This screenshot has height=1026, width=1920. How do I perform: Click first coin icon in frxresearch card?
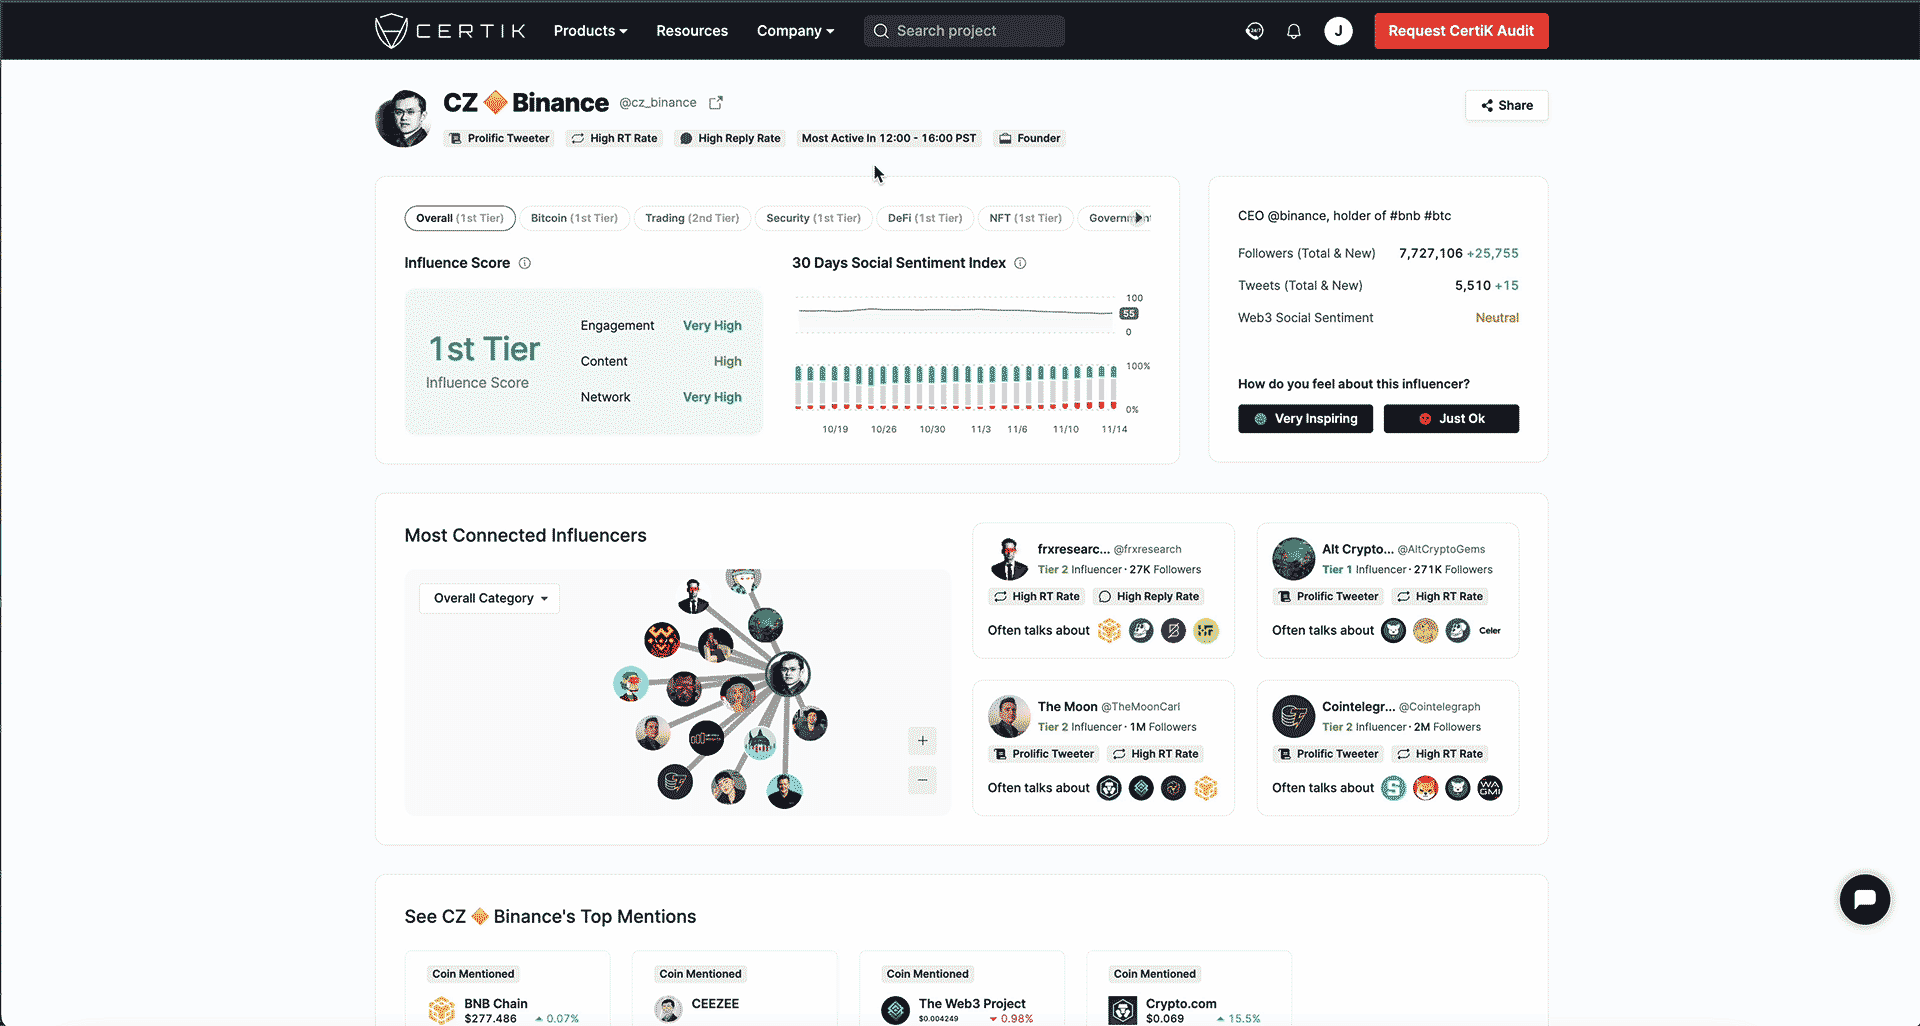click(1109, 631)
